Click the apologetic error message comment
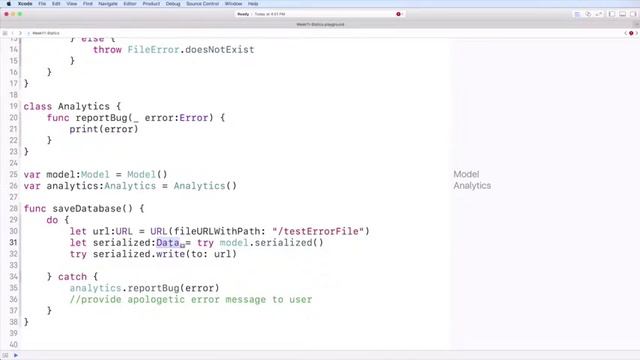640x360 pixels. pos(191,300)
